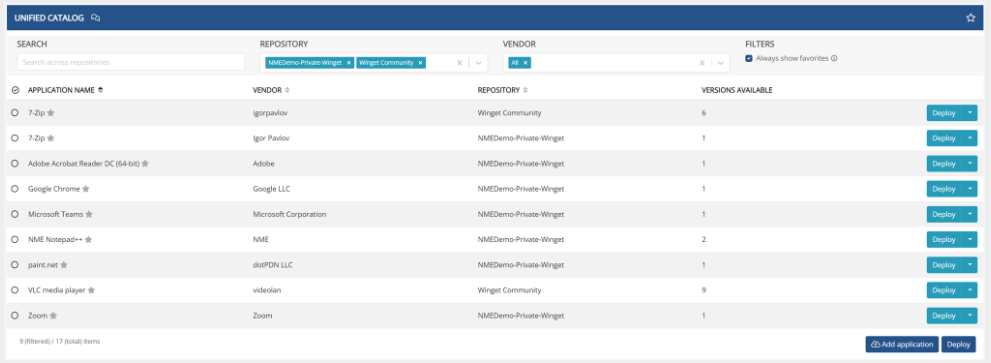991x363 pixels.
Task: Star the Microsoft Teams application
Action: coord(89,214)
